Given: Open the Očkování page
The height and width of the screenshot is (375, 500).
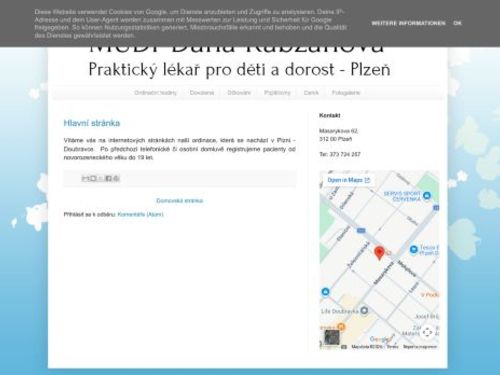Looking at the screenshot, I should [x=239, y=93].
